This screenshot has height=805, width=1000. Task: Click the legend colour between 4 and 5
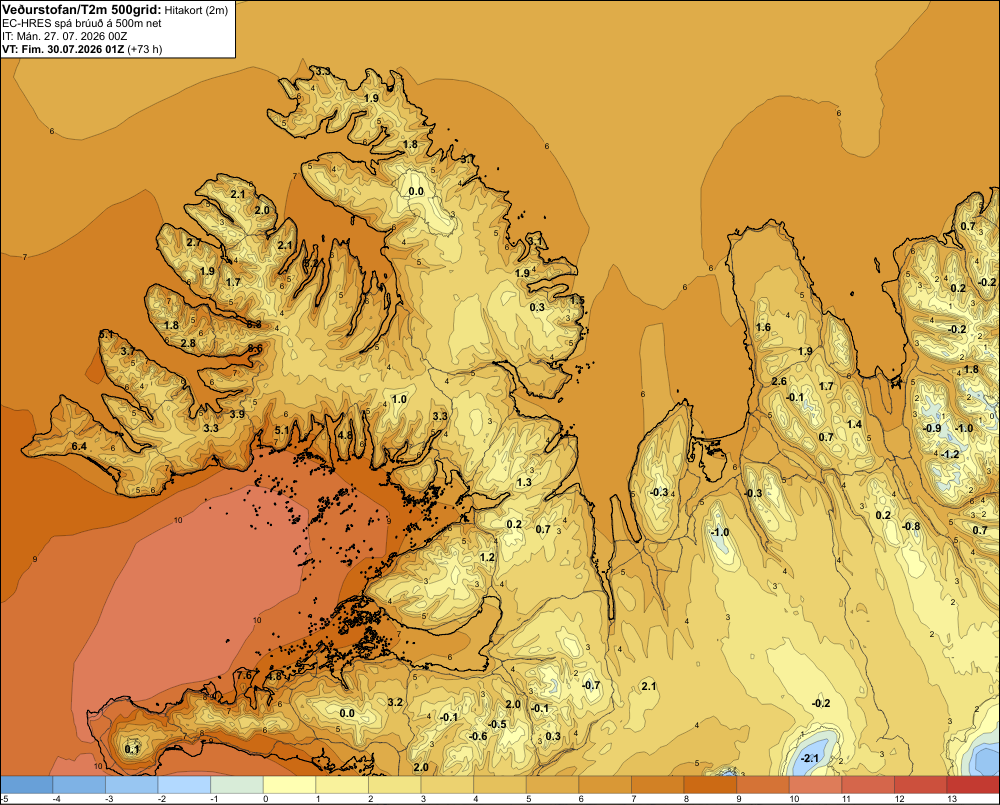coord(499,785)
